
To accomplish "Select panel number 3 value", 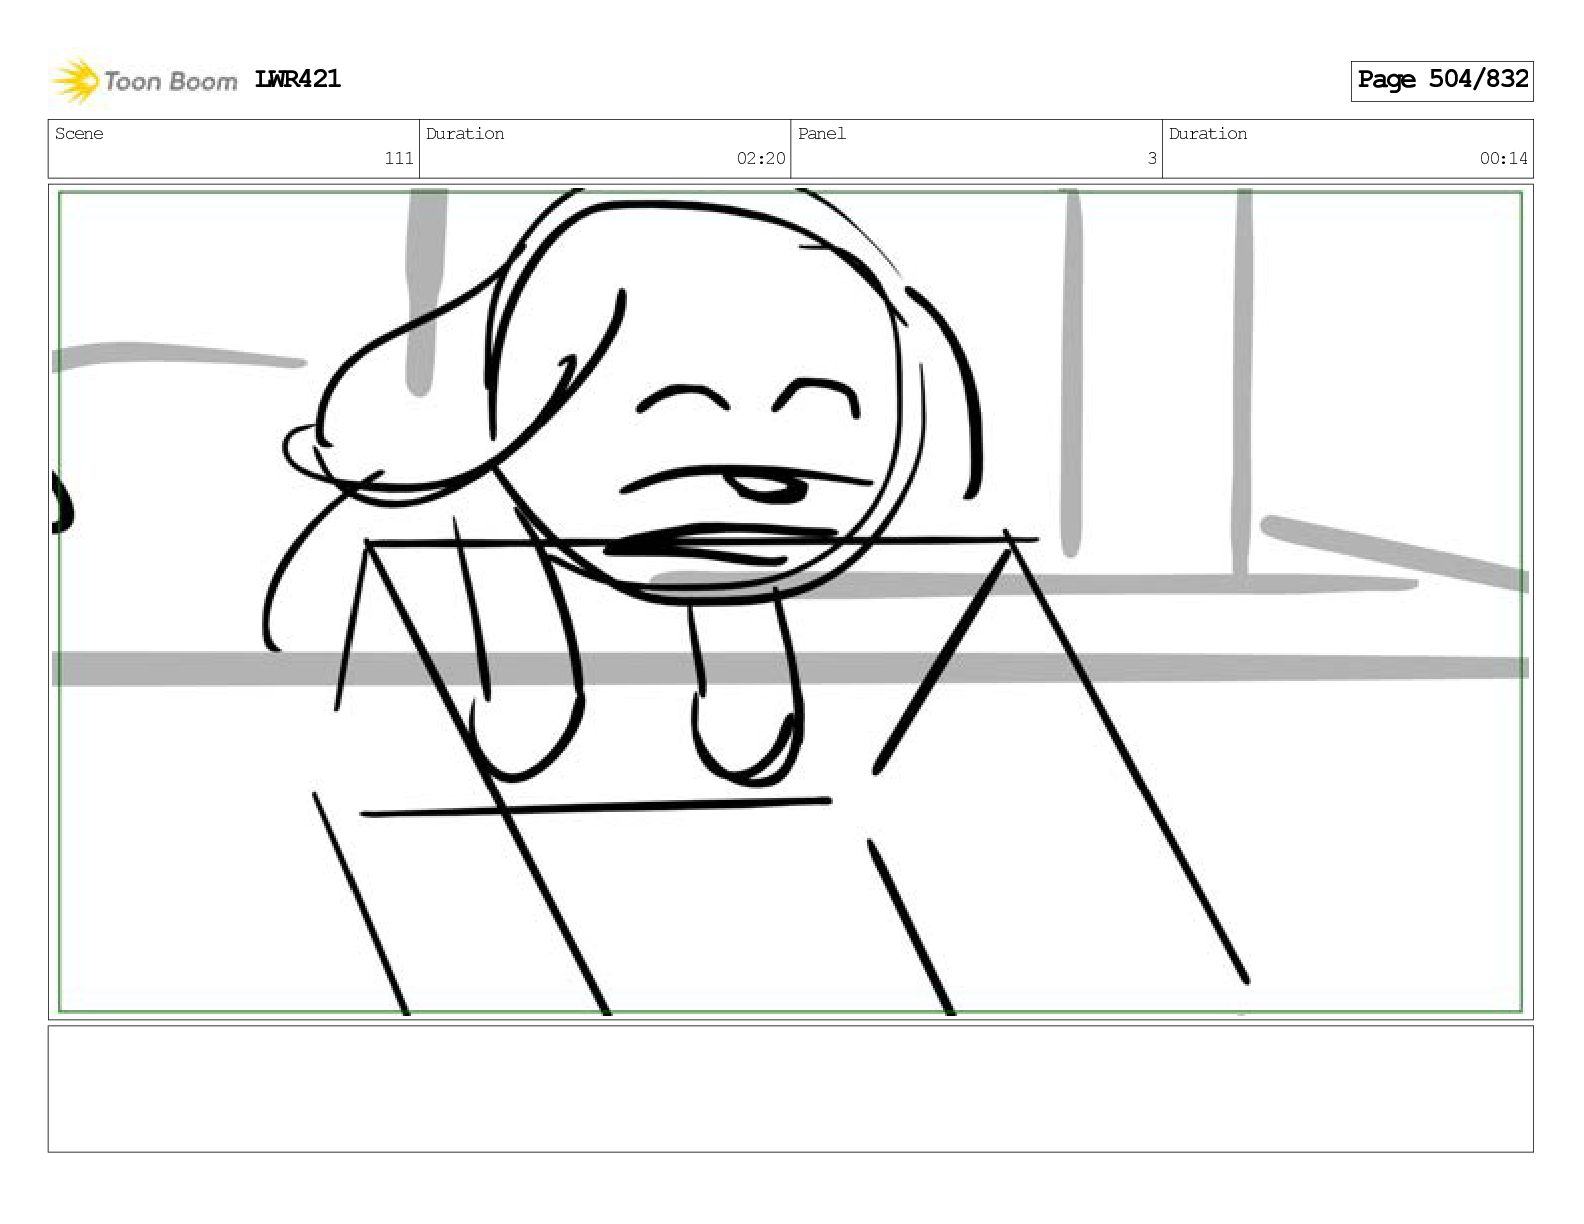I will tap(1152, 158).
